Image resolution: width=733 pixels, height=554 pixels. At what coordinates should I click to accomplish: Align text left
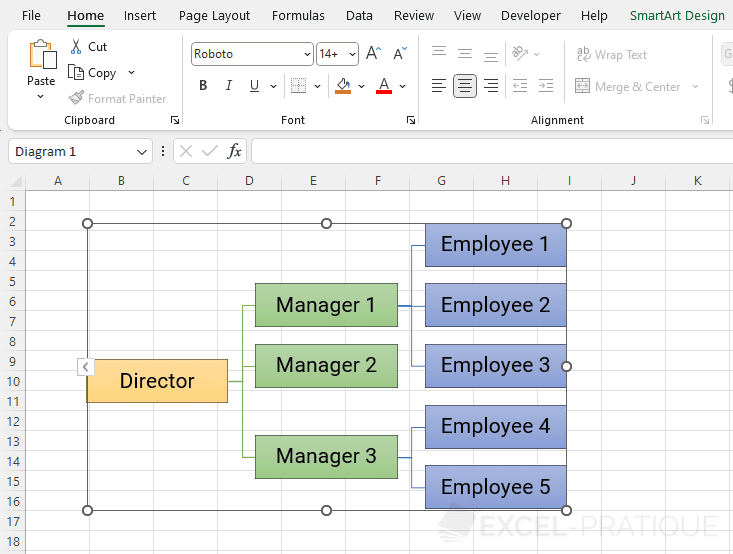point(438,86)
